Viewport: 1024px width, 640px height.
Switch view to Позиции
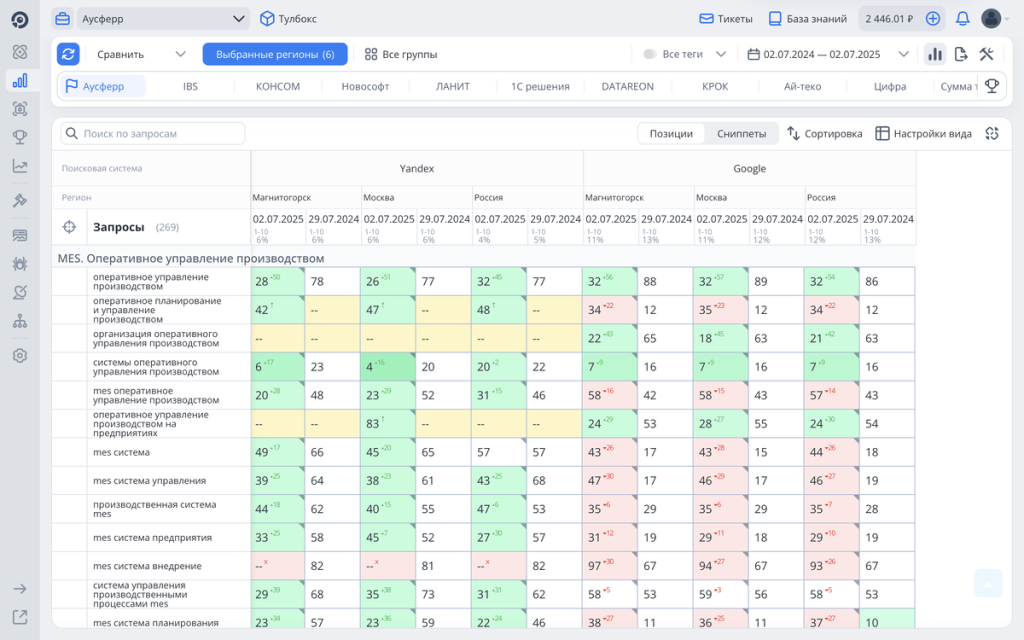point(671,134)
